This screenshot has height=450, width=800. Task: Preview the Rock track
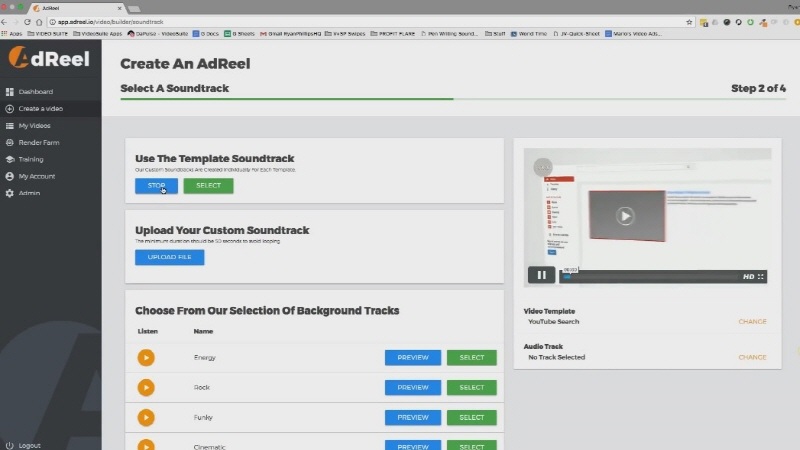[413, 388]
